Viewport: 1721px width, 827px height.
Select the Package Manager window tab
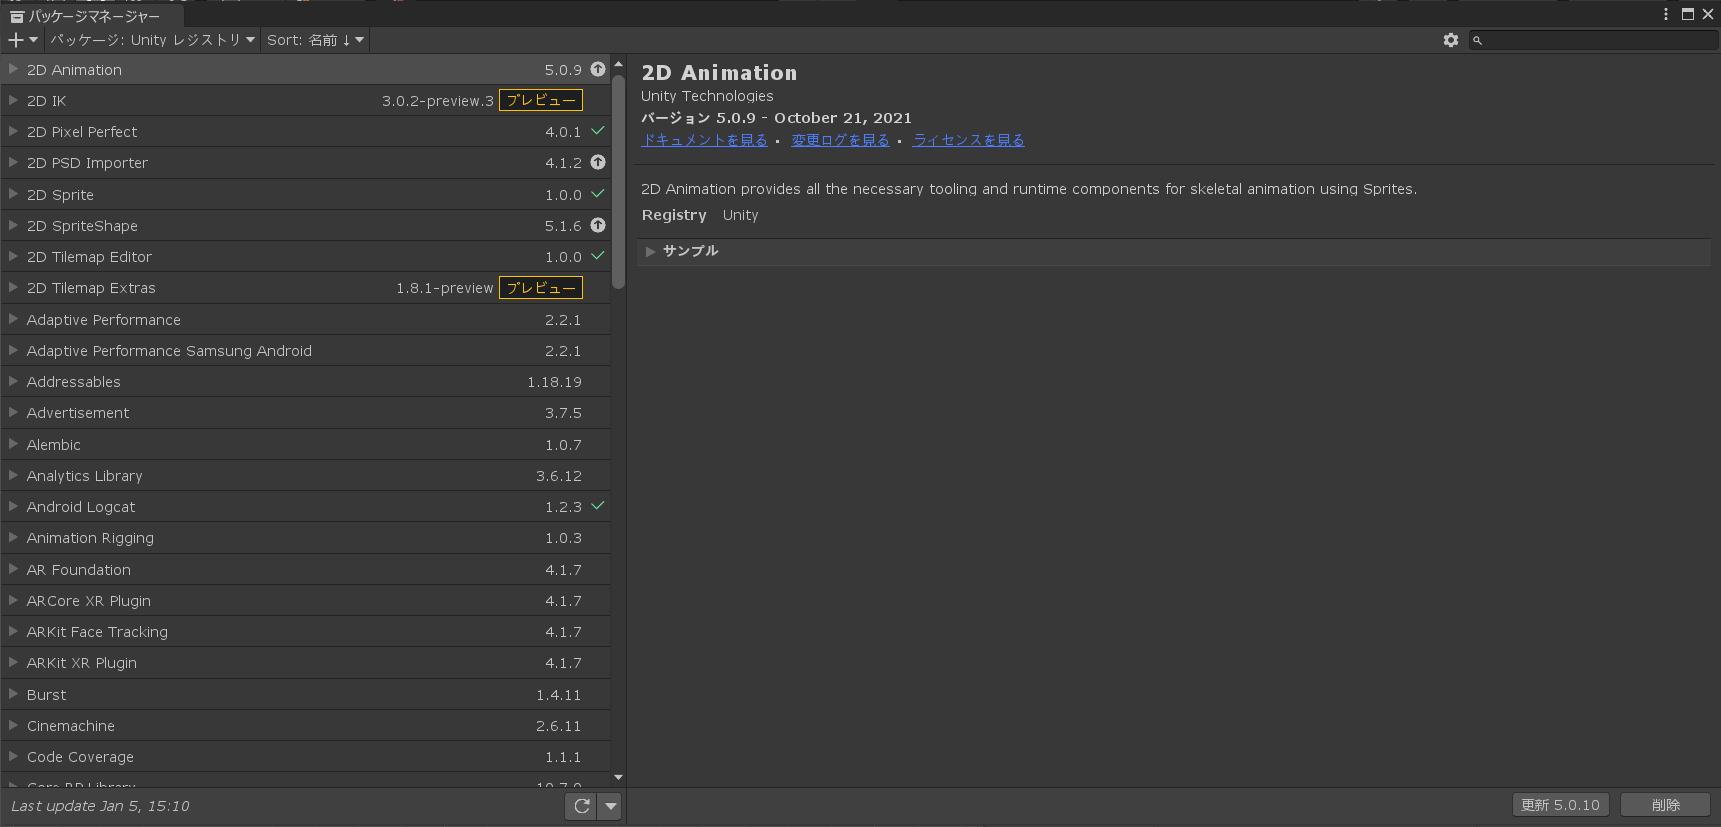click(92, 16)
